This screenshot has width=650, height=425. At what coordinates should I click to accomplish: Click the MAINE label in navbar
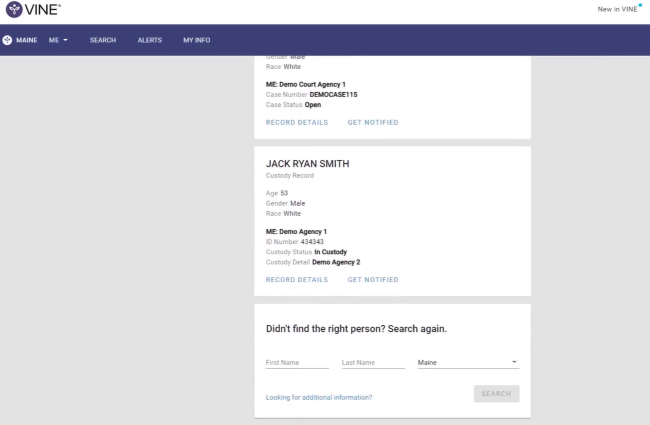click(x=27, y=40)
